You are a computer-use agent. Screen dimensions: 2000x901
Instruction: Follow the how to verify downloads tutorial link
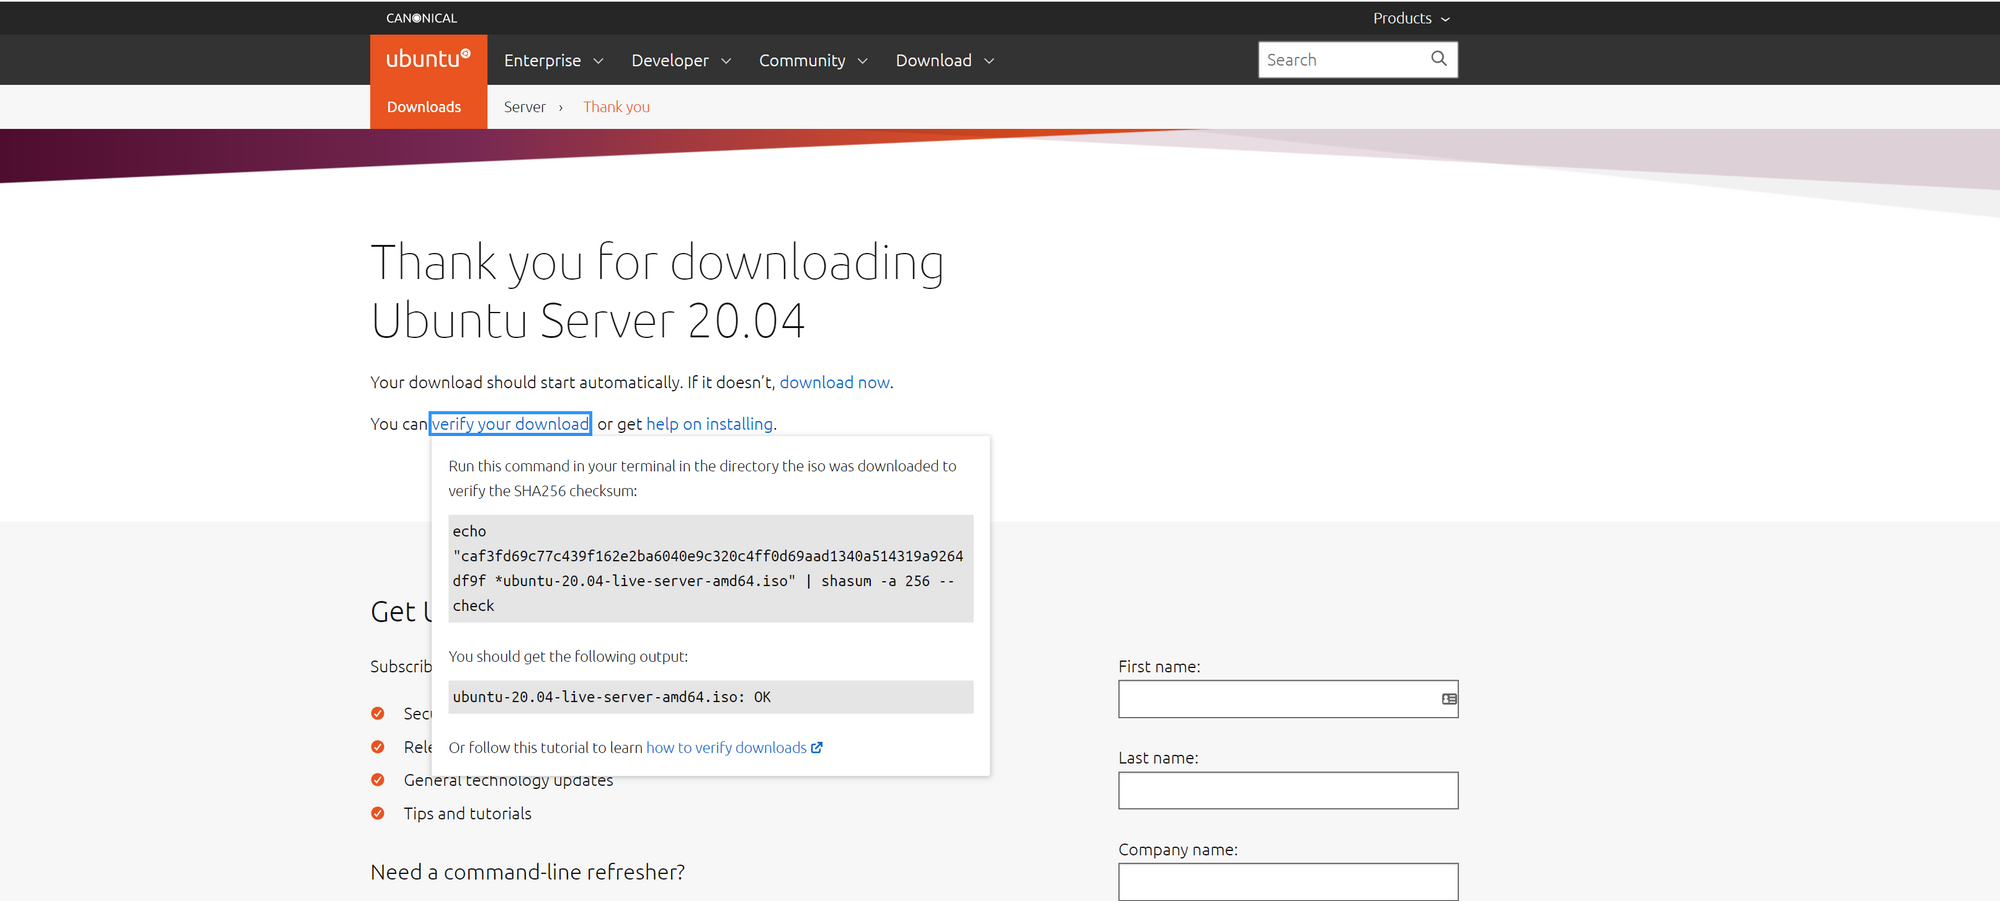pyautogui.click(x=725, y=747)
